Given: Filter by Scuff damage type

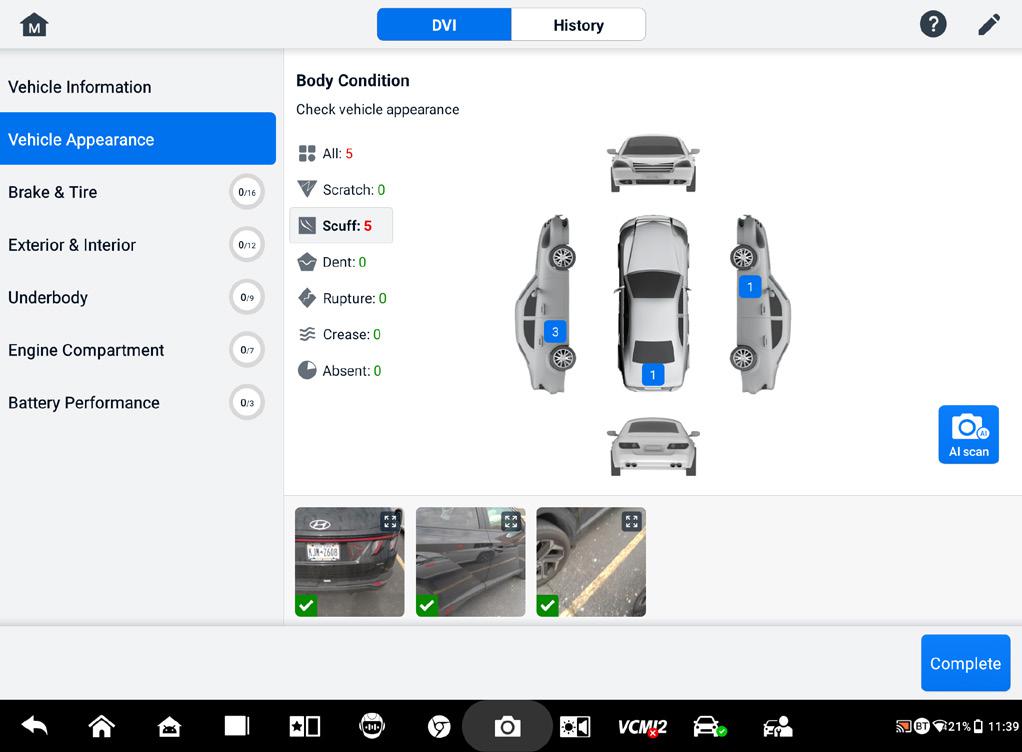Looking at the screenshot, I should tap(341, 225).
